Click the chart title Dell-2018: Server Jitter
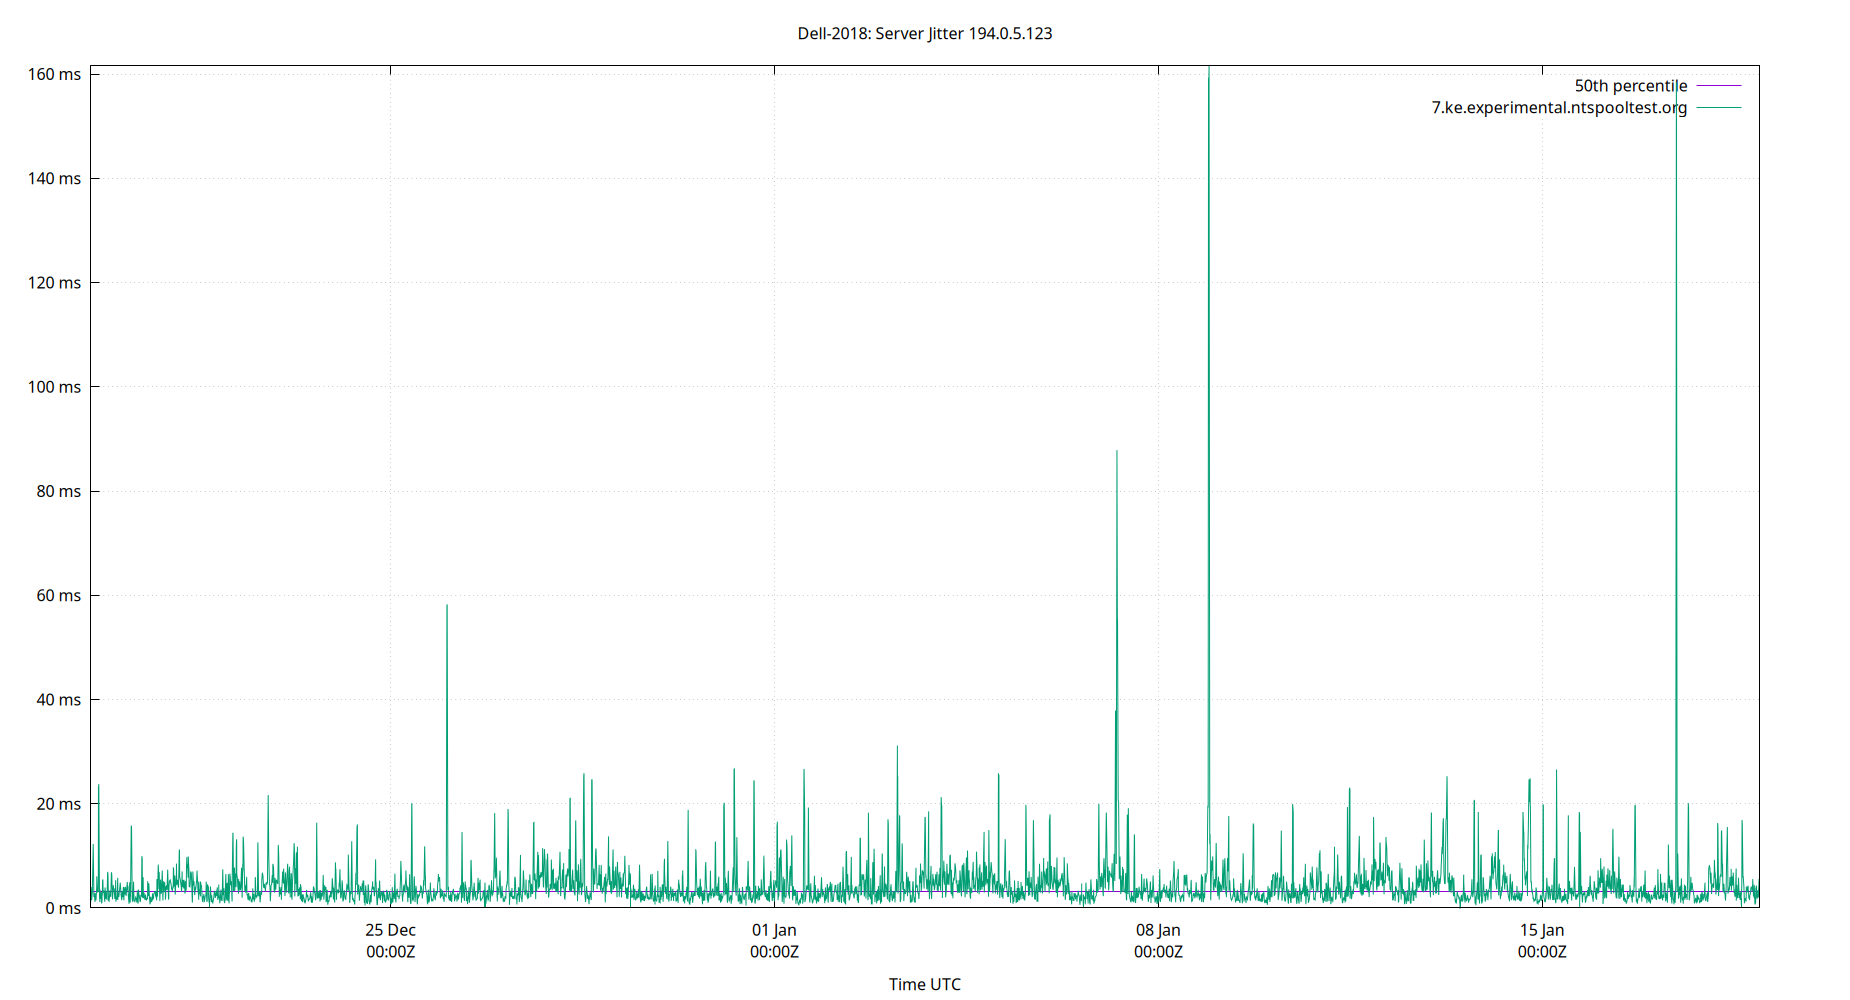Screen dimensions: 1850x1000 pos(924,34)
